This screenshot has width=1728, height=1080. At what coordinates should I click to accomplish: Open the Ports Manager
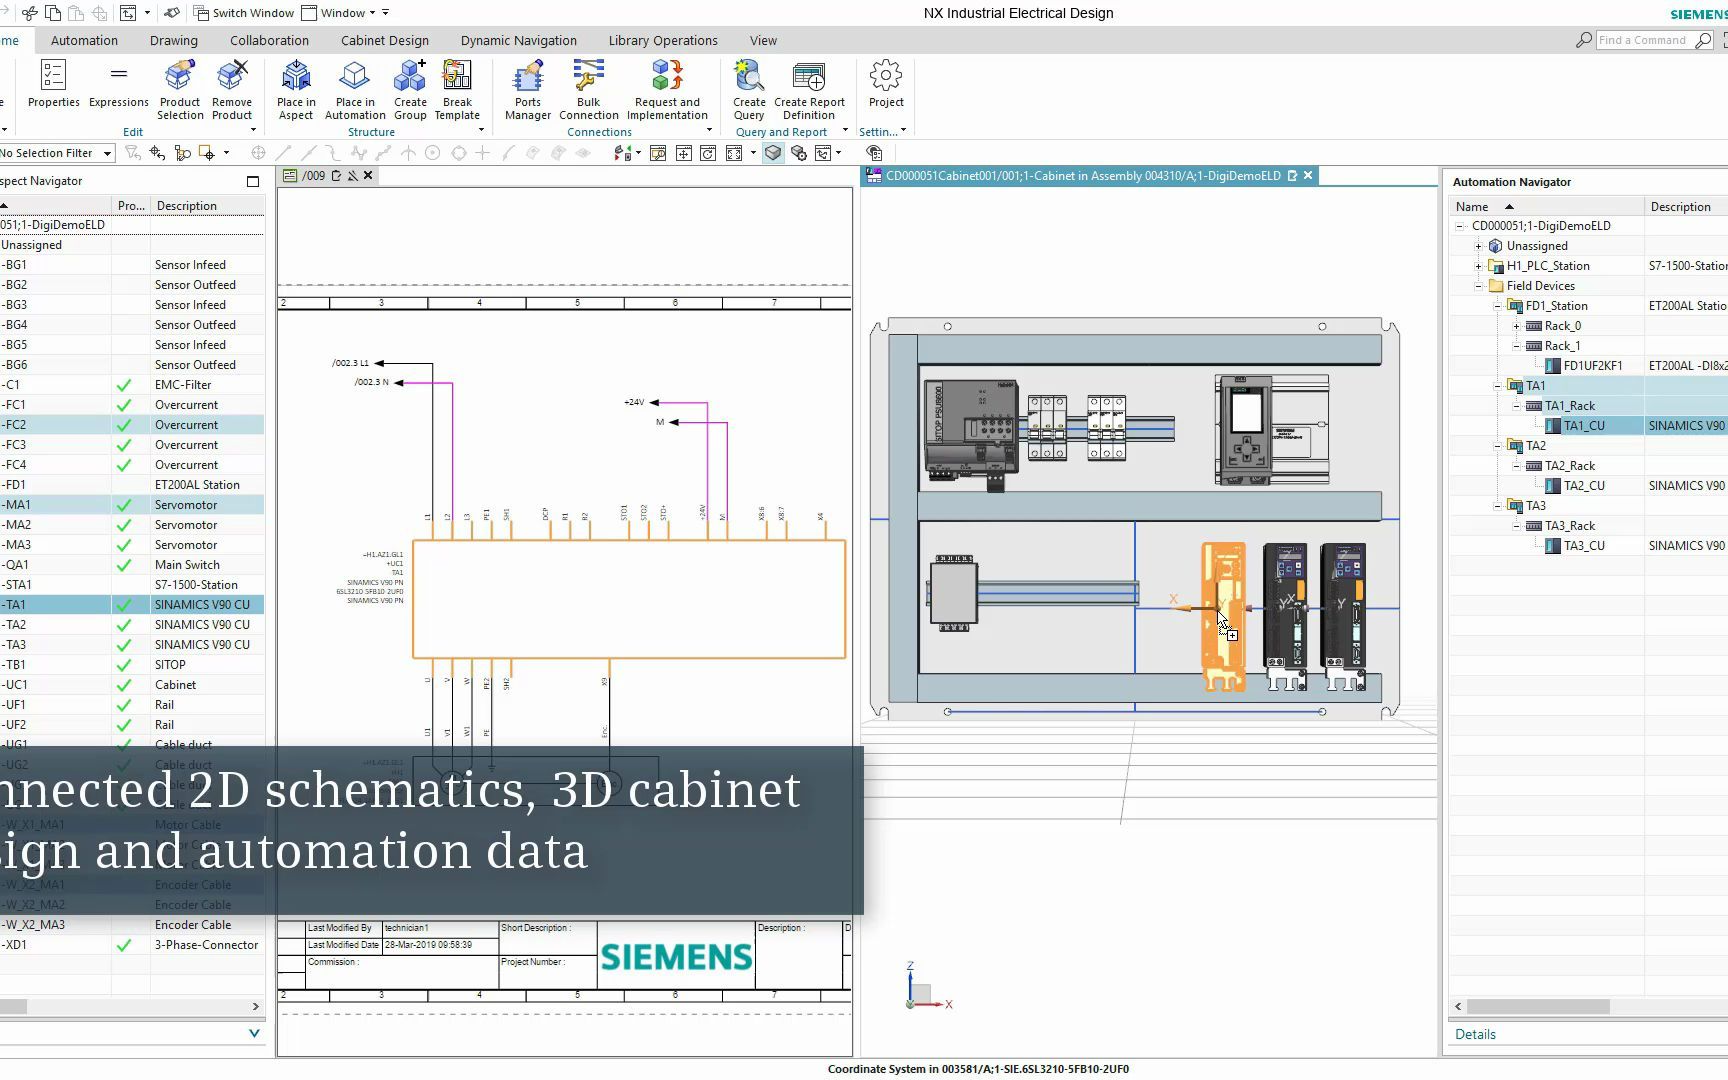click(528, 90)
